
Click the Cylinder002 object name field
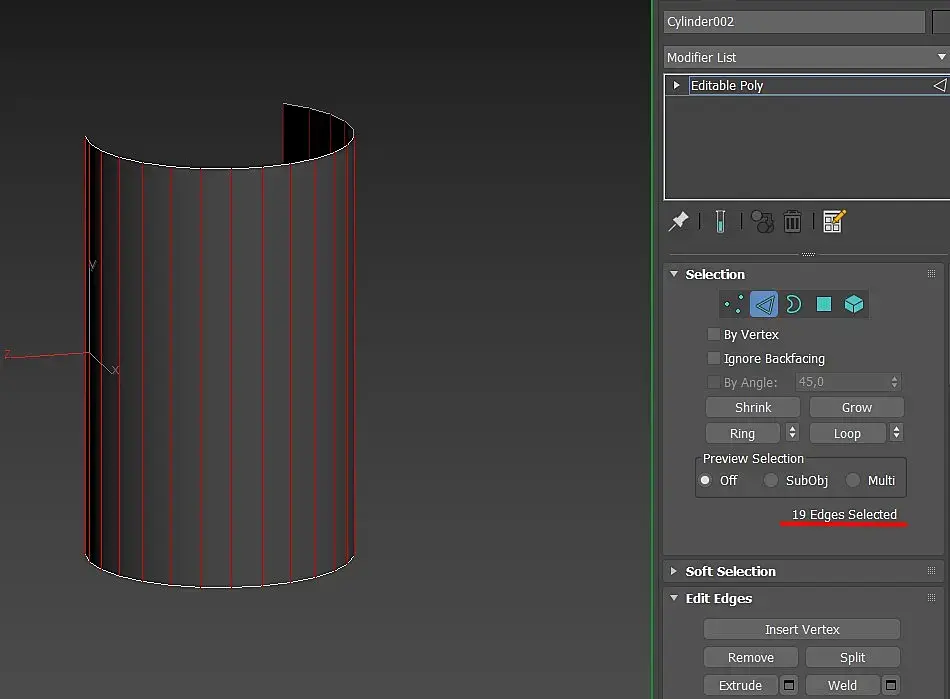pyautogui.click(x=794, y=22)
